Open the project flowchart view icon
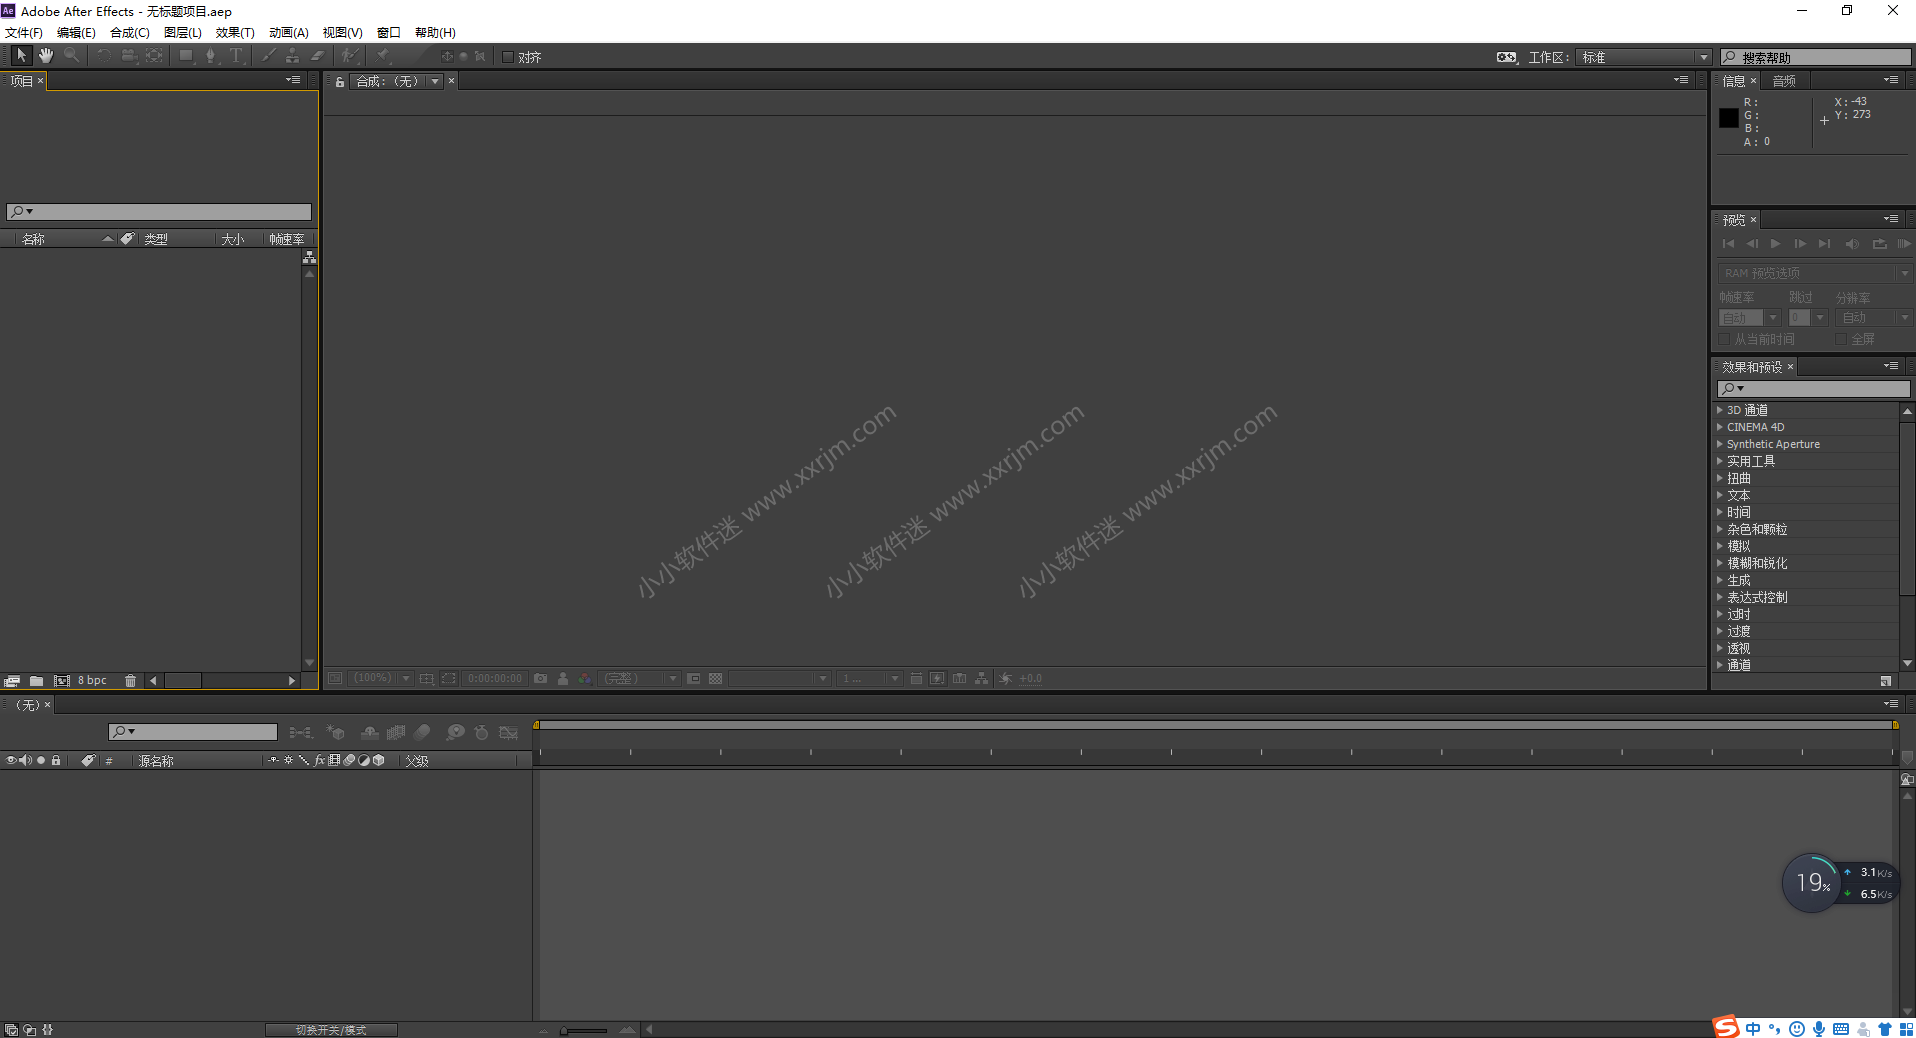The image size is (1916, 1038). [x=309, y=258]
